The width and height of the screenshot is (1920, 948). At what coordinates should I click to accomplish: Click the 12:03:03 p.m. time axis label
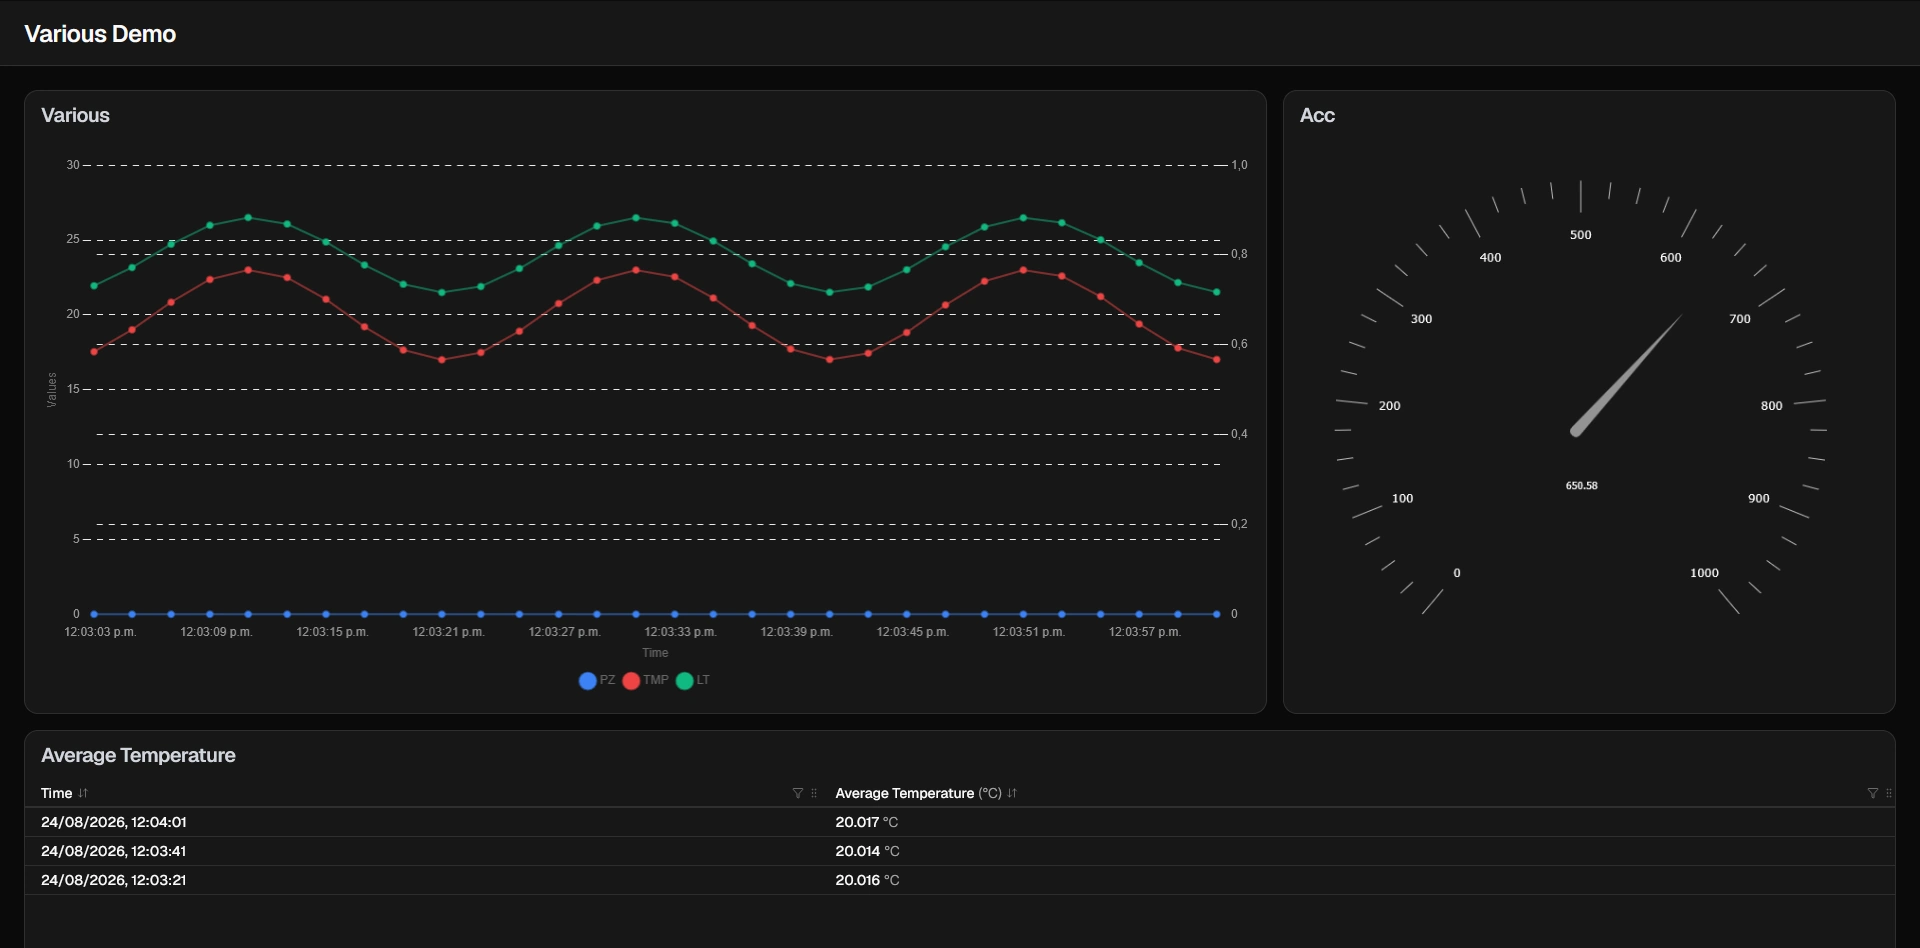pos(100,632)
